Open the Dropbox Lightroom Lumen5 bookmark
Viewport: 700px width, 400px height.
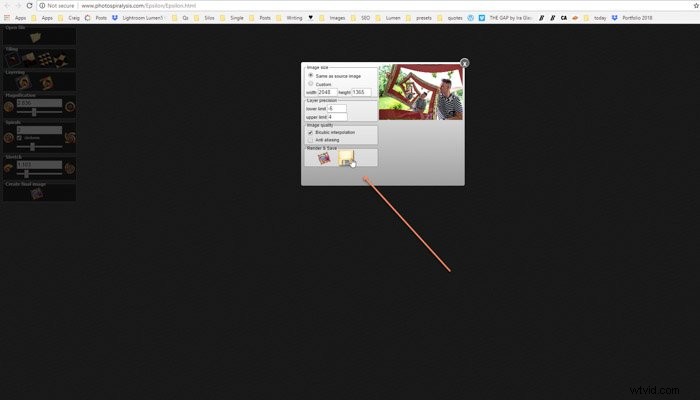pyautogui.click(x=138, y=18)
